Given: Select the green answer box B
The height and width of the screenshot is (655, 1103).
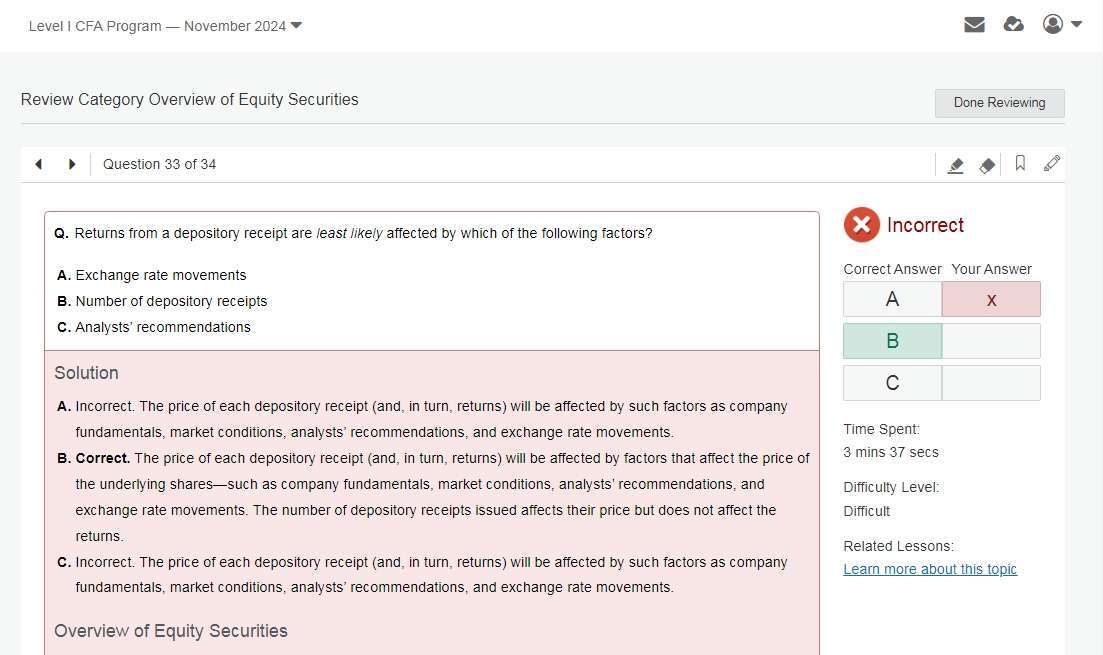Looking at the screenshot, I should [892, 341].
